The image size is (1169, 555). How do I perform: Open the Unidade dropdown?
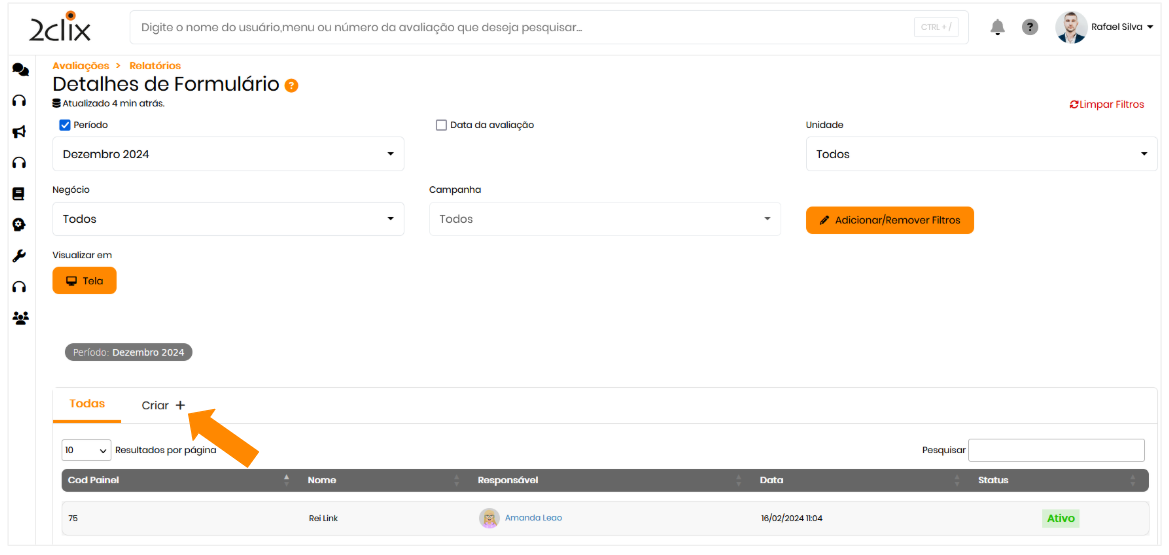coord(981,154)
